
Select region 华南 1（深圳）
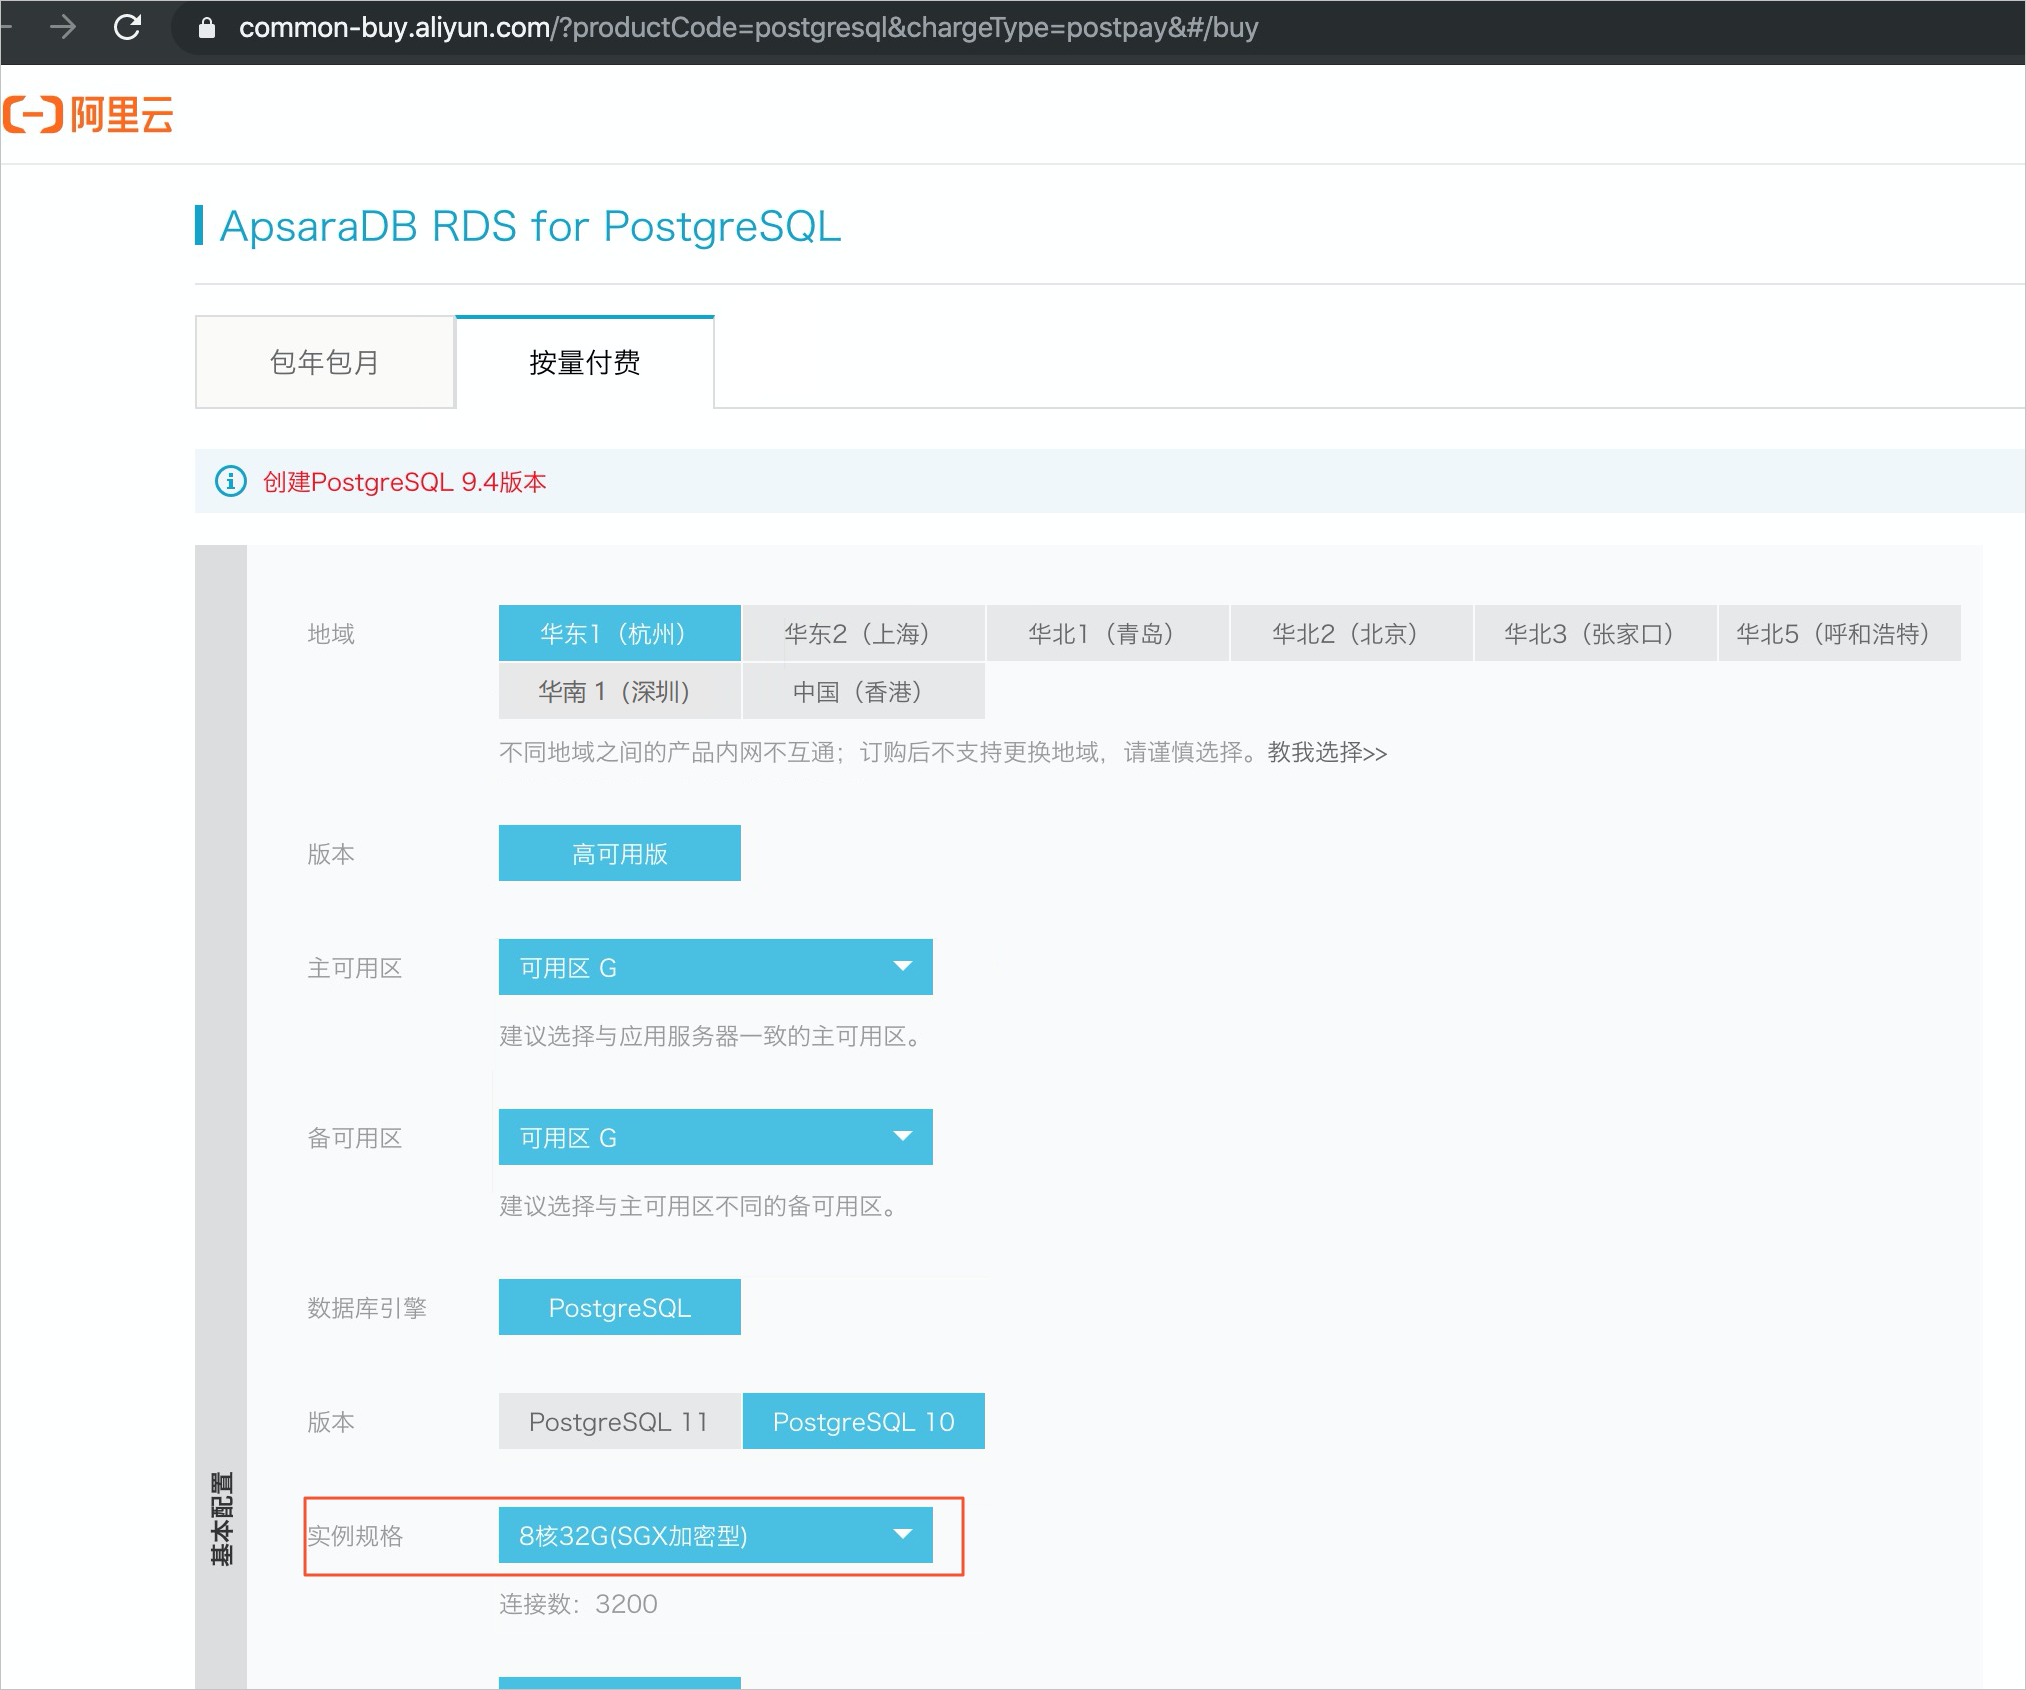[x=620, y=691]
